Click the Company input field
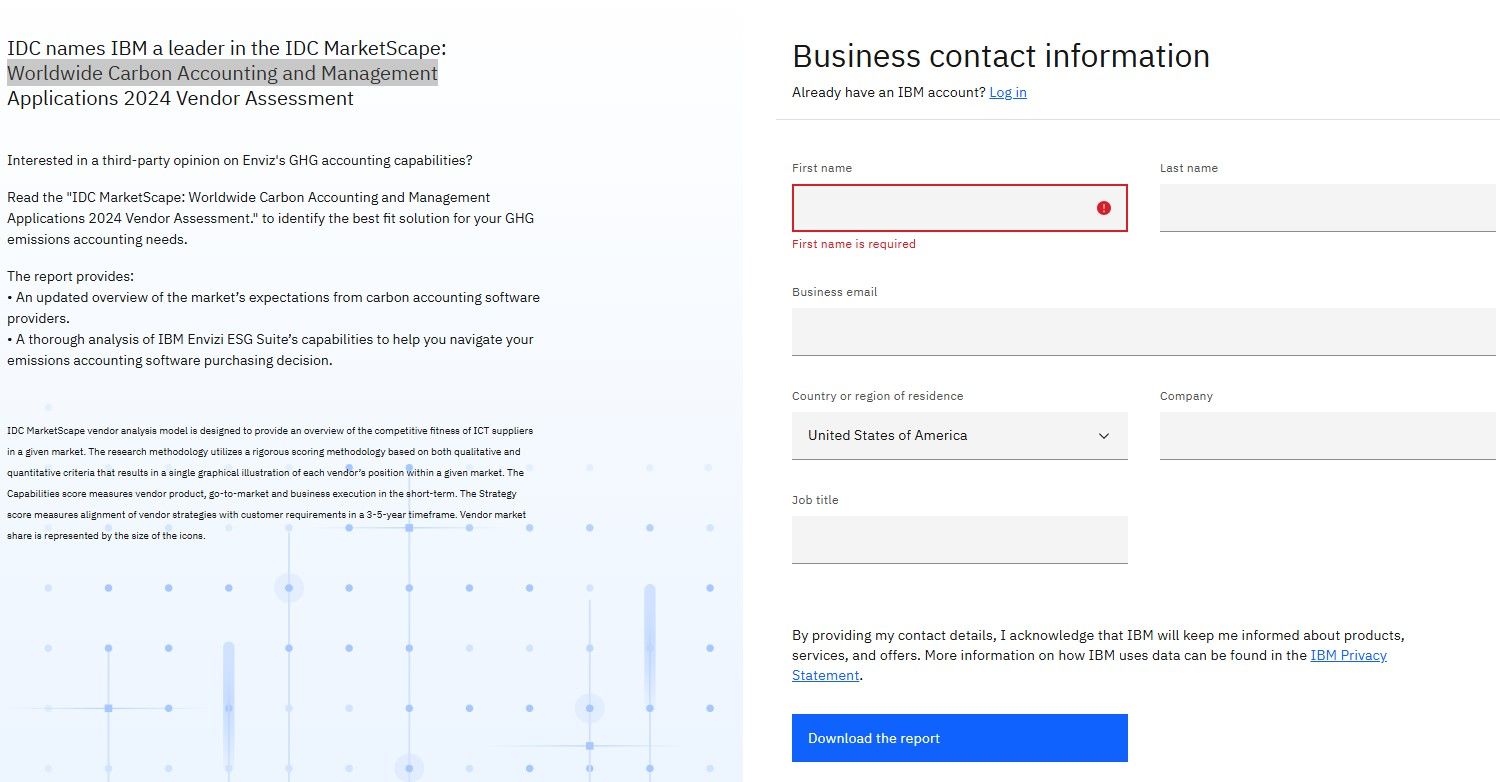The width and height of the screenshot is (1500, 782). pos(1325,435)
